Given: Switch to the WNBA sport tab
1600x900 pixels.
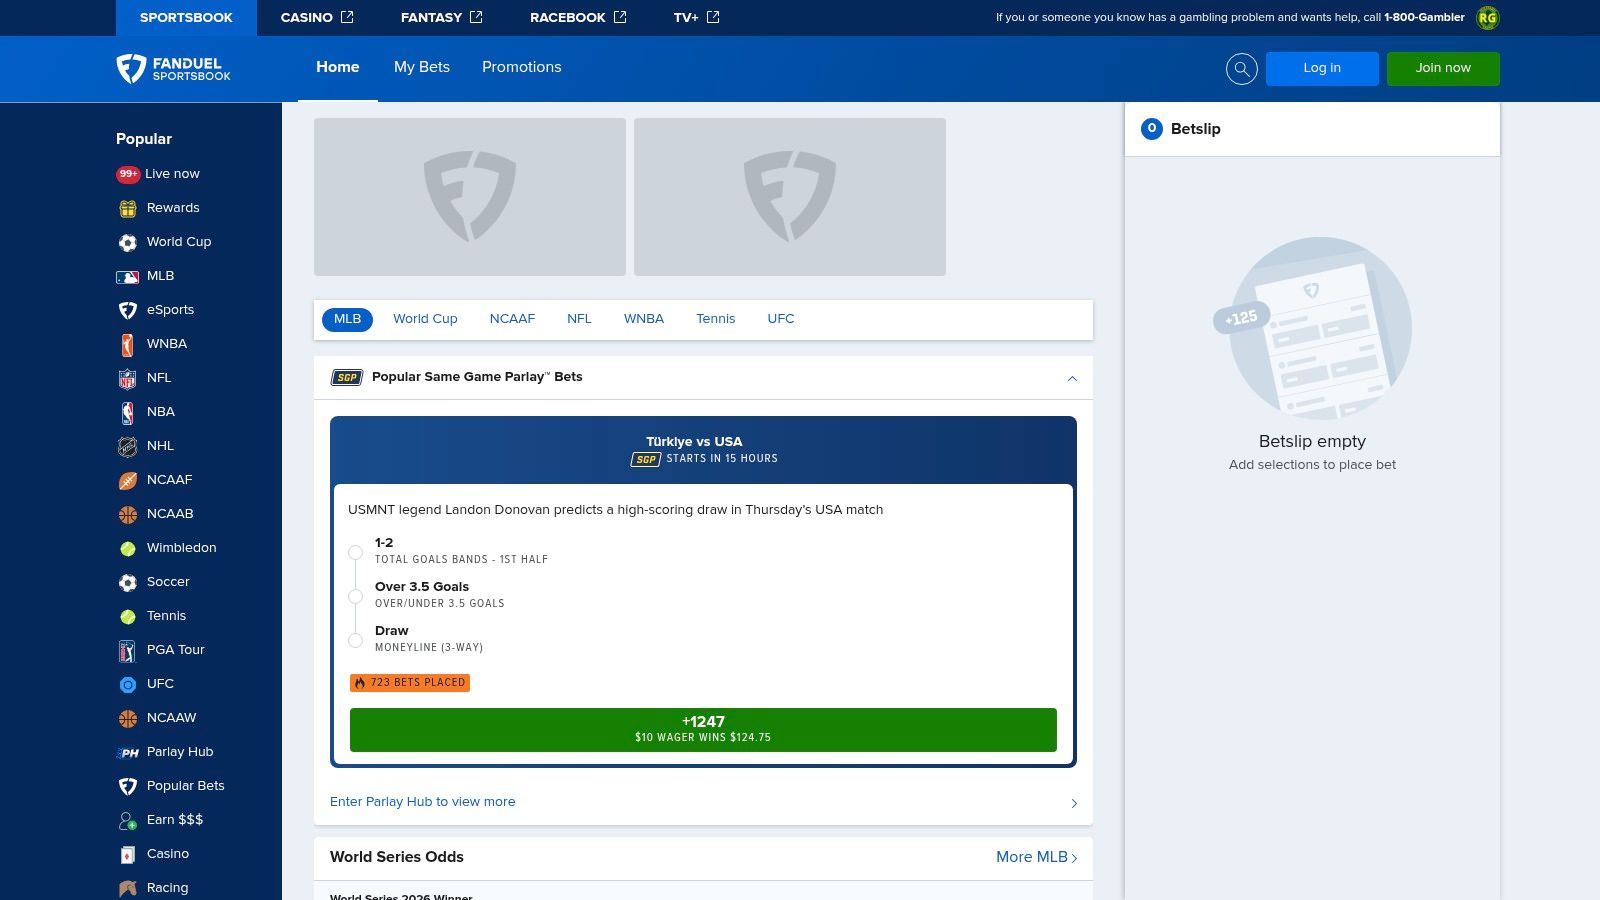Looking at the screenshot, I should point(644,319).
